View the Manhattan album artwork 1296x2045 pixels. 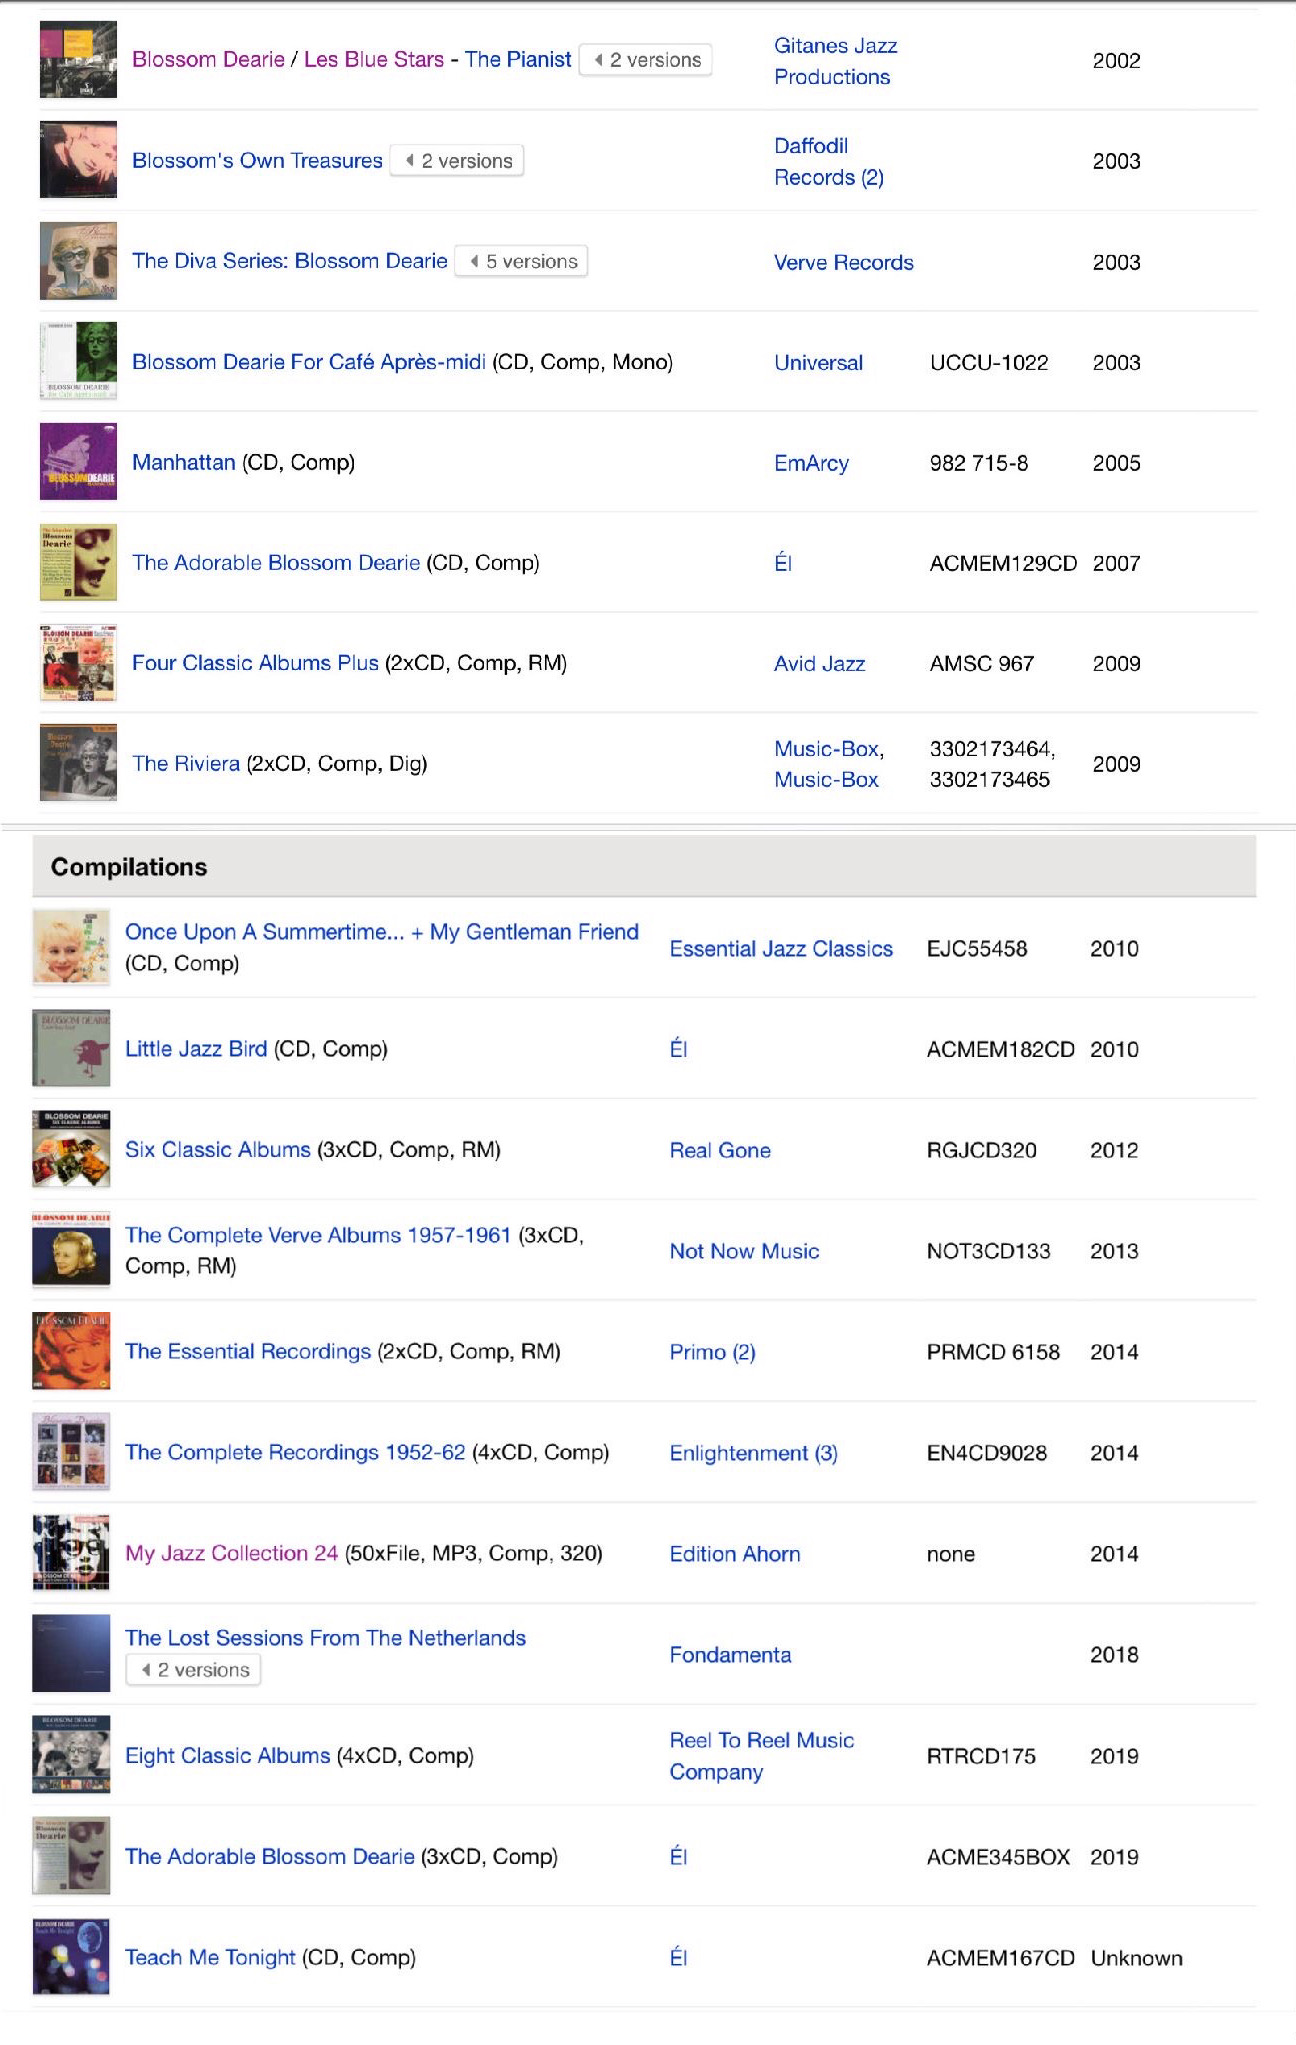pyautogui.click(x=78, y=462)
